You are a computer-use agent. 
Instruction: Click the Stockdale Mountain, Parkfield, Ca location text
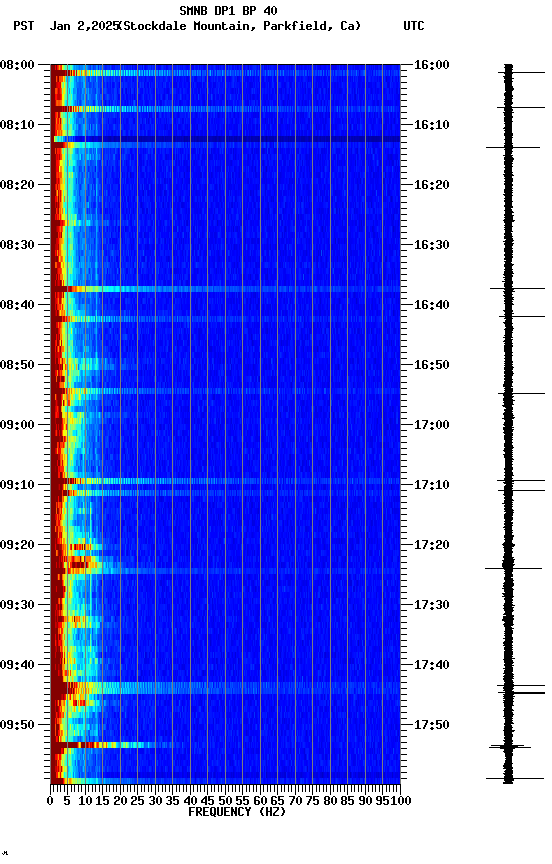(240, 26)
